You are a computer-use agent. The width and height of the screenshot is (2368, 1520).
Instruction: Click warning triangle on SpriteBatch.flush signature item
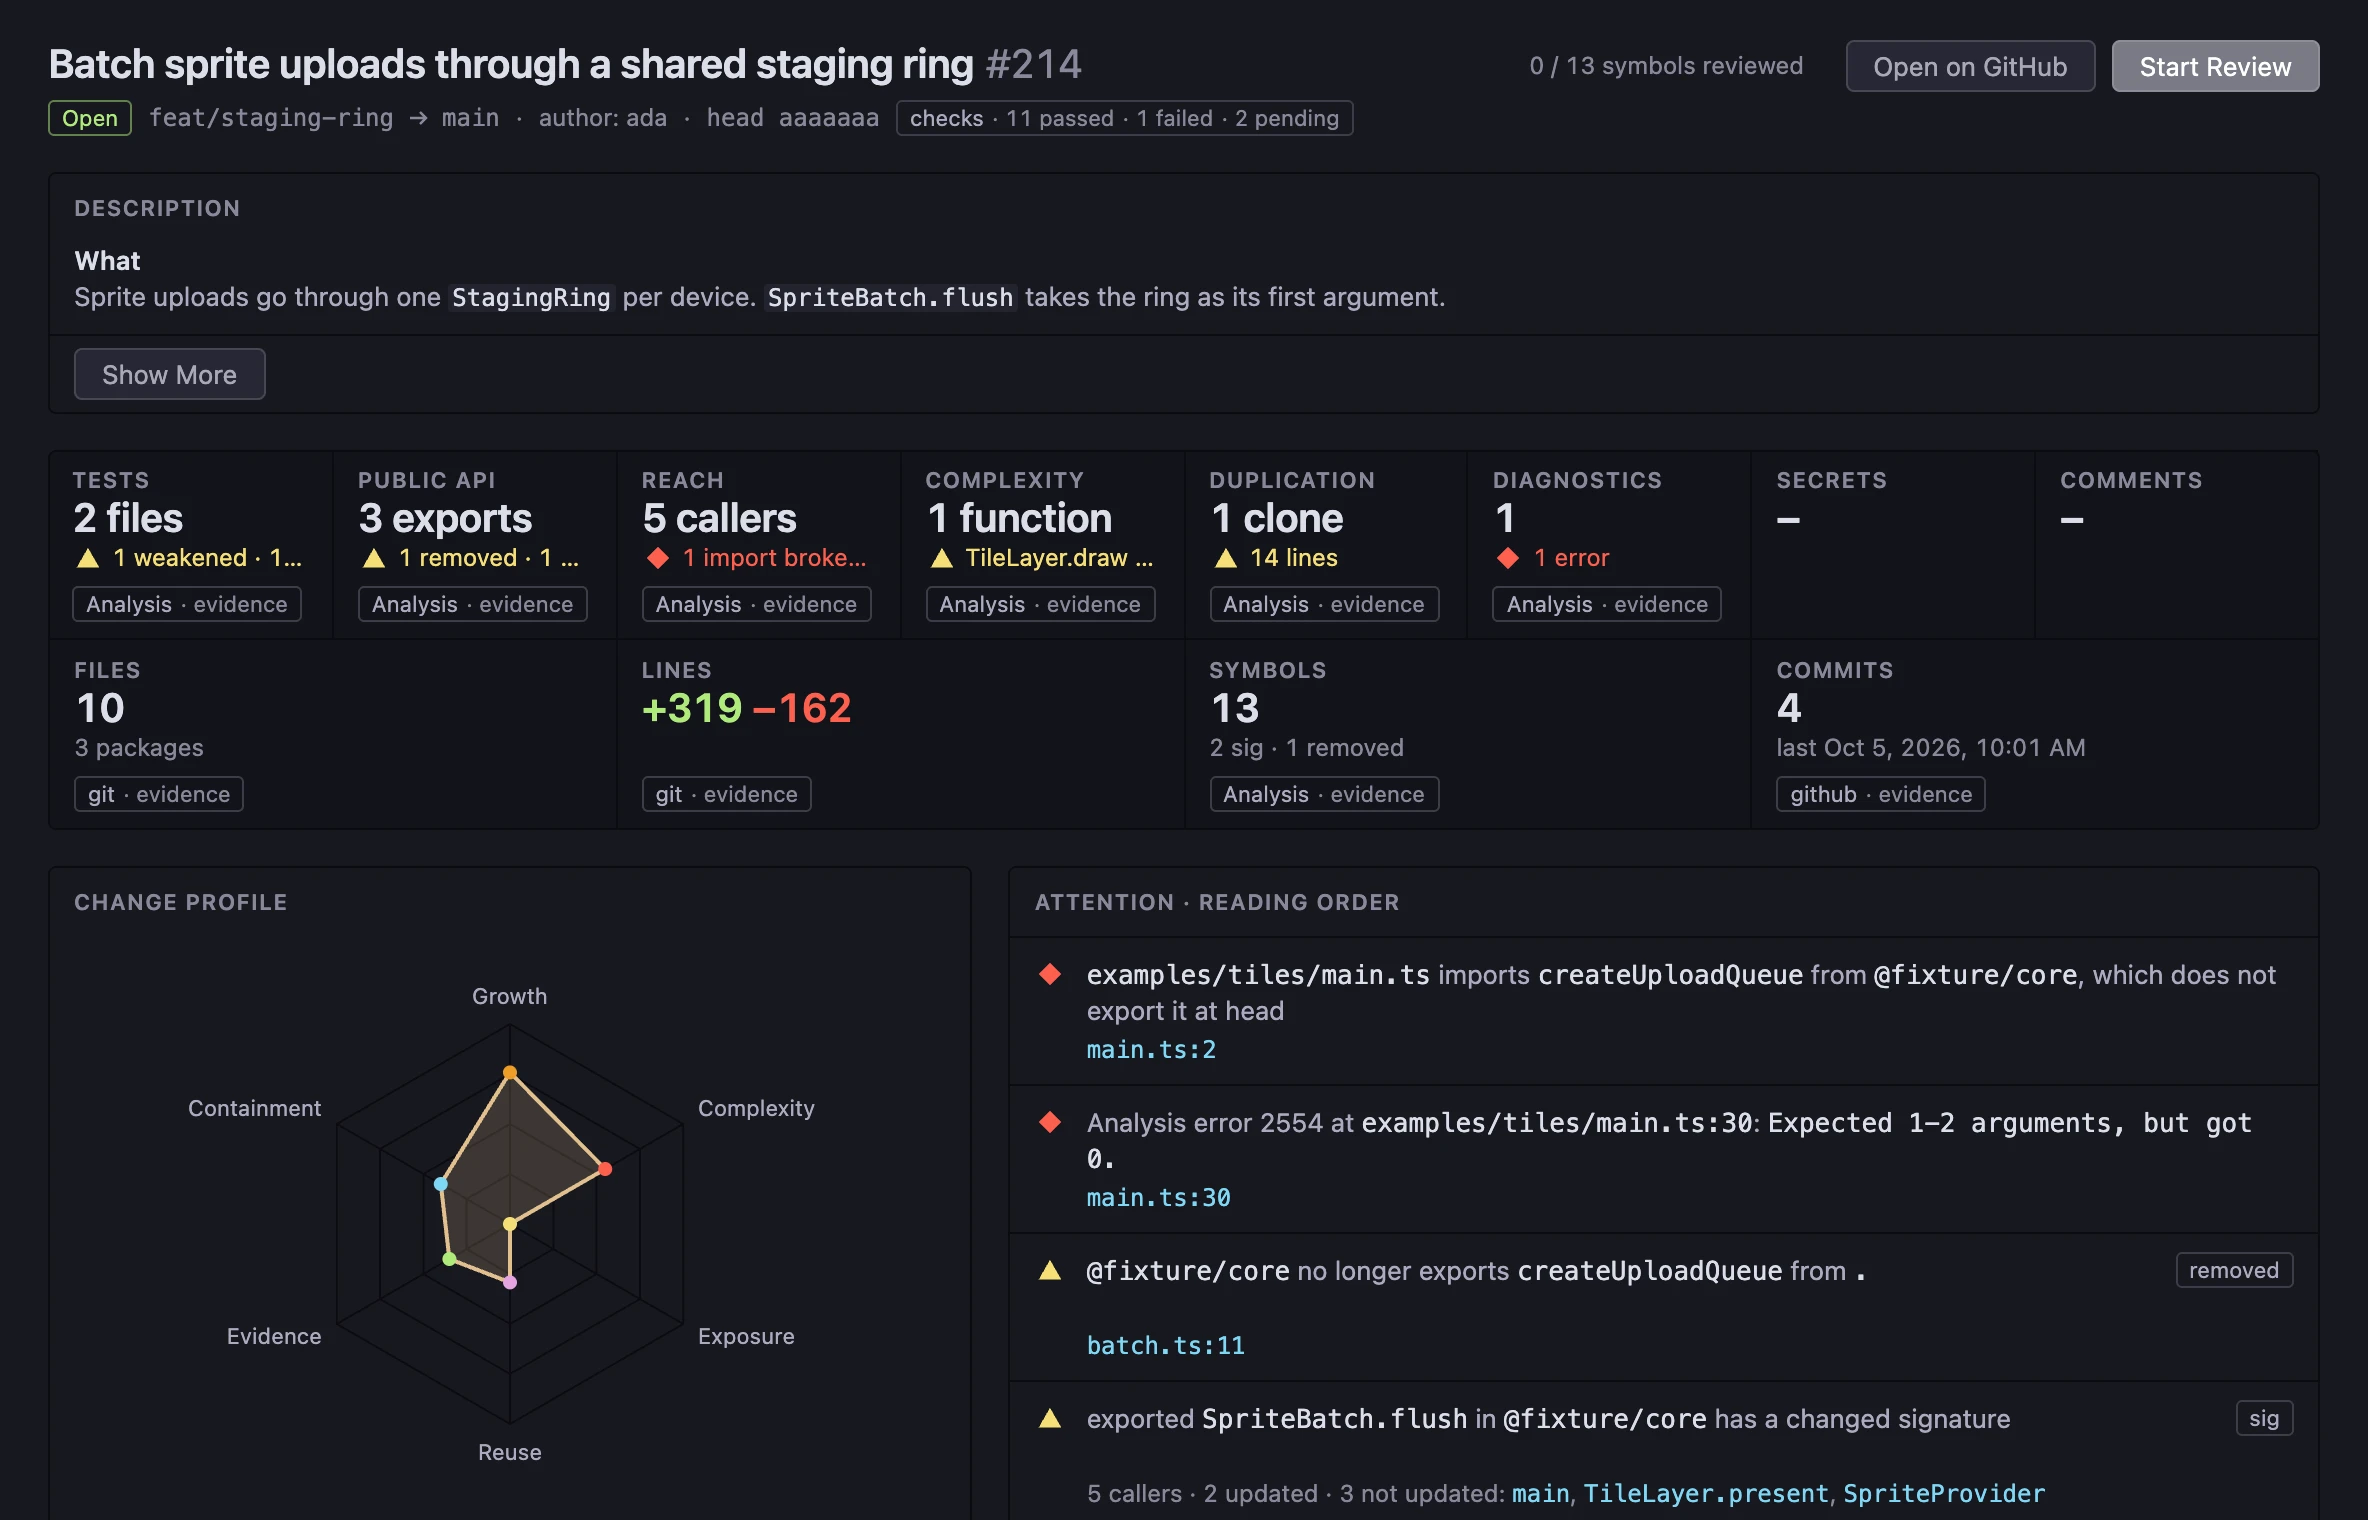click(x=1050, y=1418)
